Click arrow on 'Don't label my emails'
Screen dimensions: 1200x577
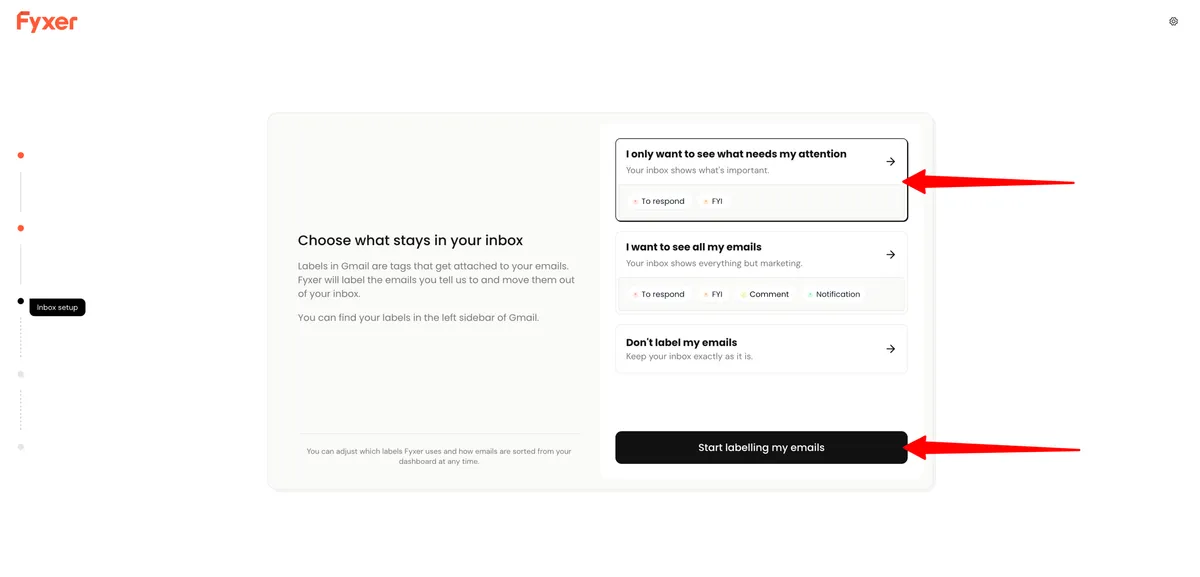[x=890, y=349]
